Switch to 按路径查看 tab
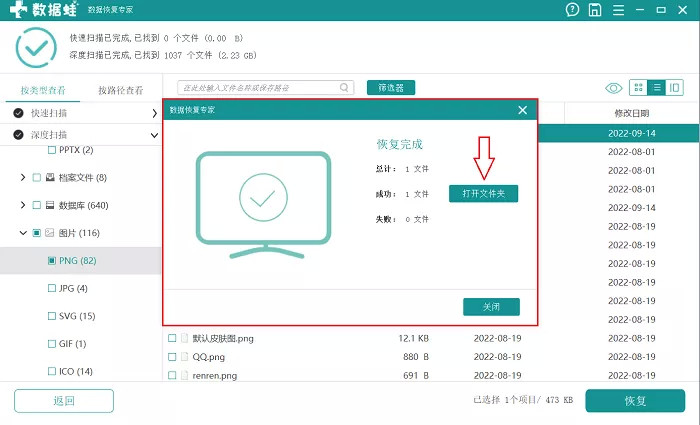Image resolution: width=700 pixels, height=425 pixels. [121, 90]
